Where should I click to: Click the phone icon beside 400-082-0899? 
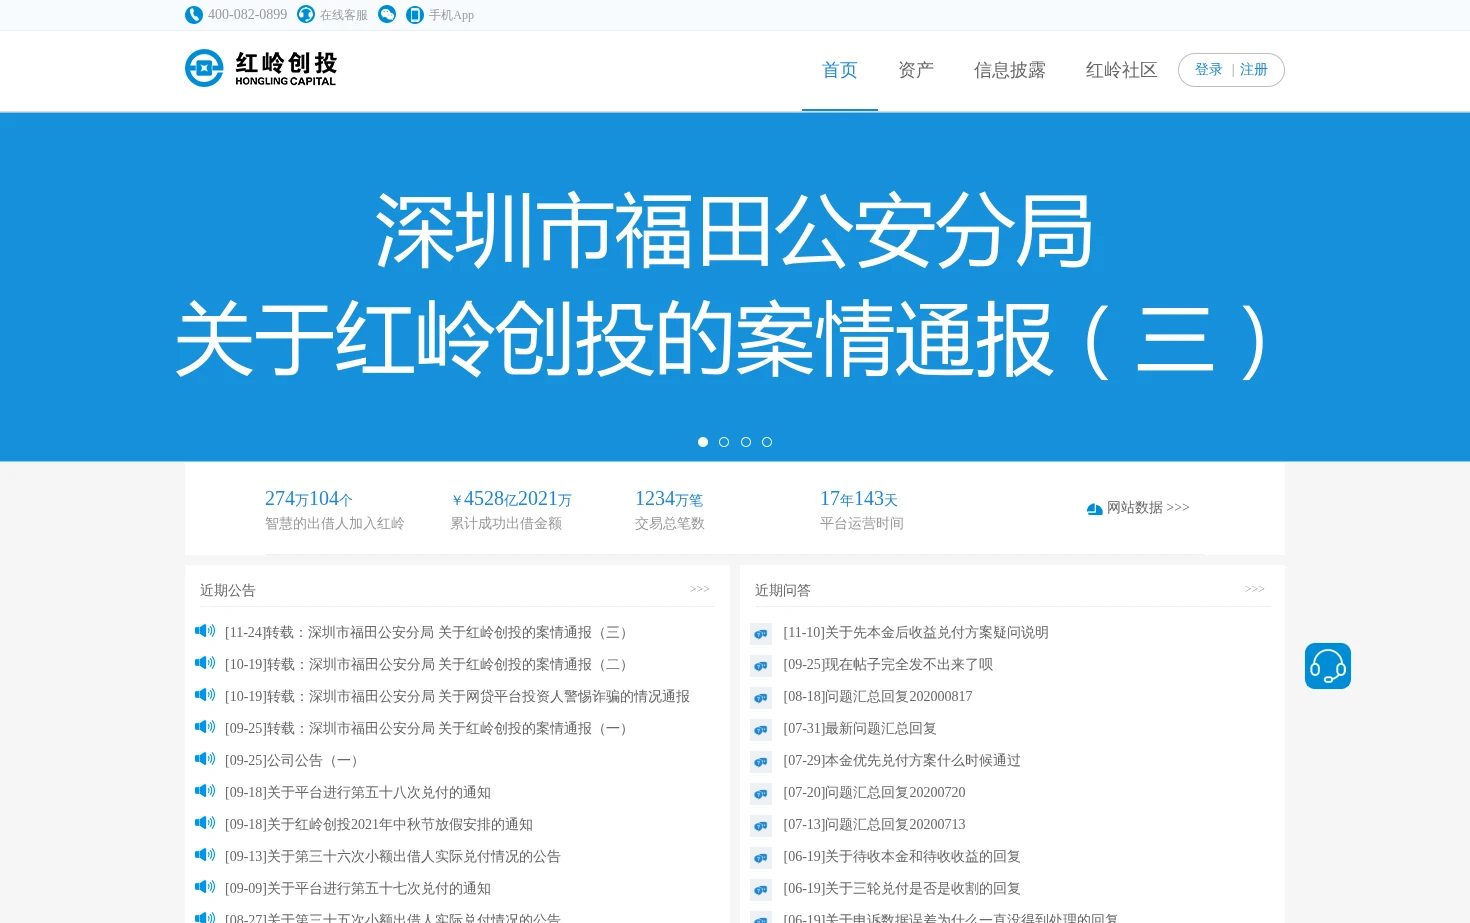coord(194,15)
